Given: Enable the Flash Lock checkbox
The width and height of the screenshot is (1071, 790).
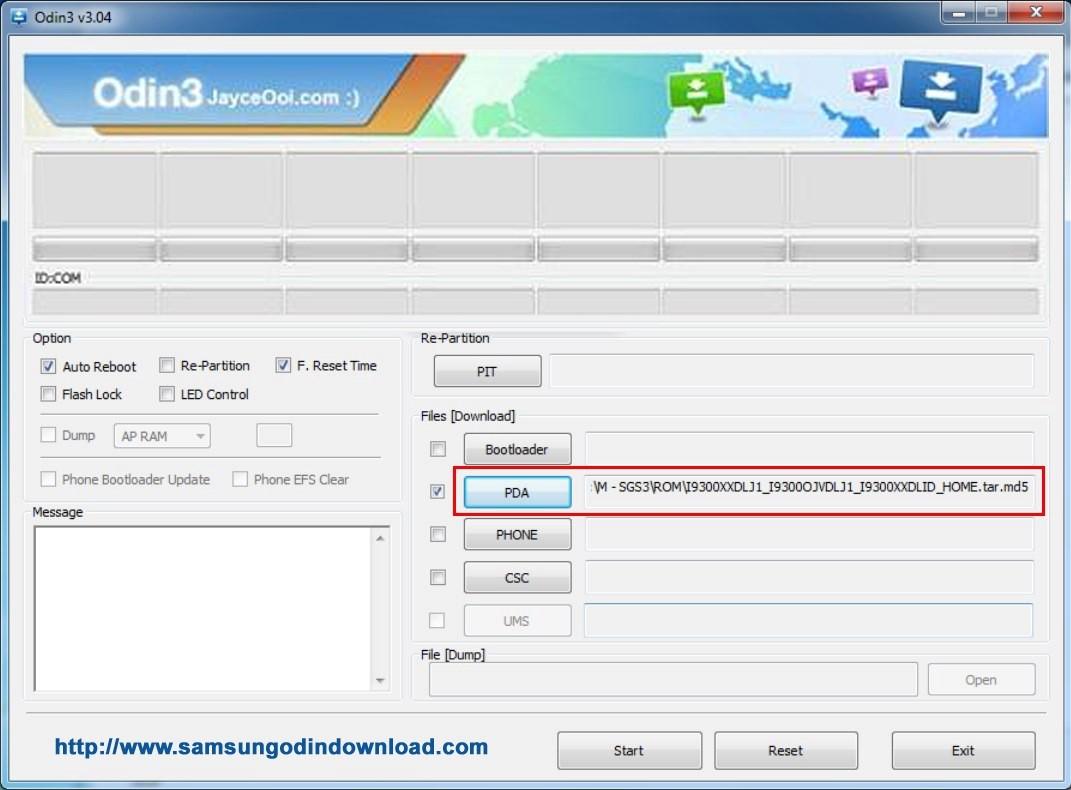Looking at the screenshot, I should point(48,394).
